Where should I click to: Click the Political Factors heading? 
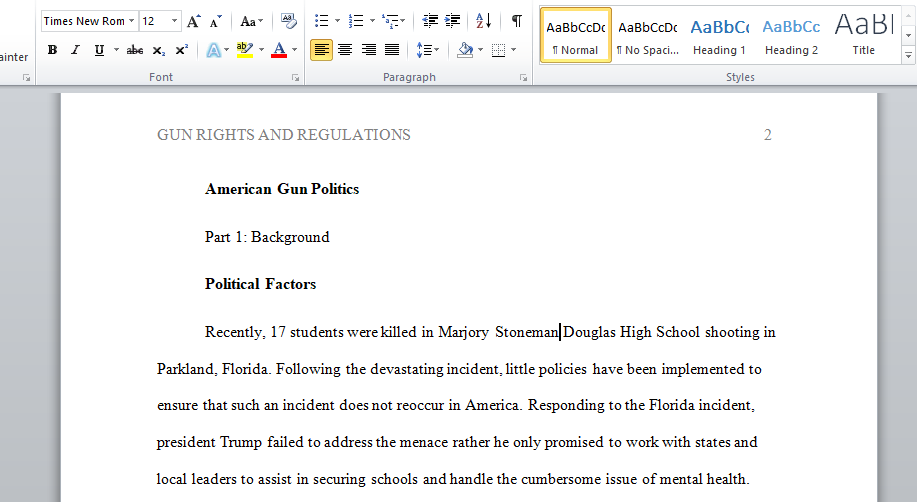[260, 284]
